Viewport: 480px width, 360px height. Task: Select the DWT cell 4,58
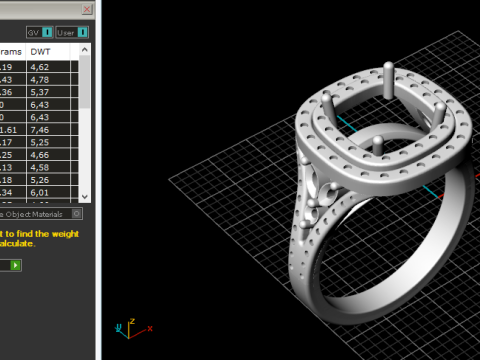pyautogui.click(x=48, y=167)
